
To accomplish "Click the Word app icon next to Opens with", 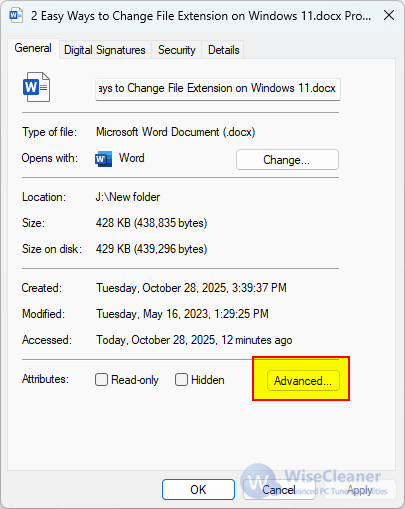I will coord(103,159).
